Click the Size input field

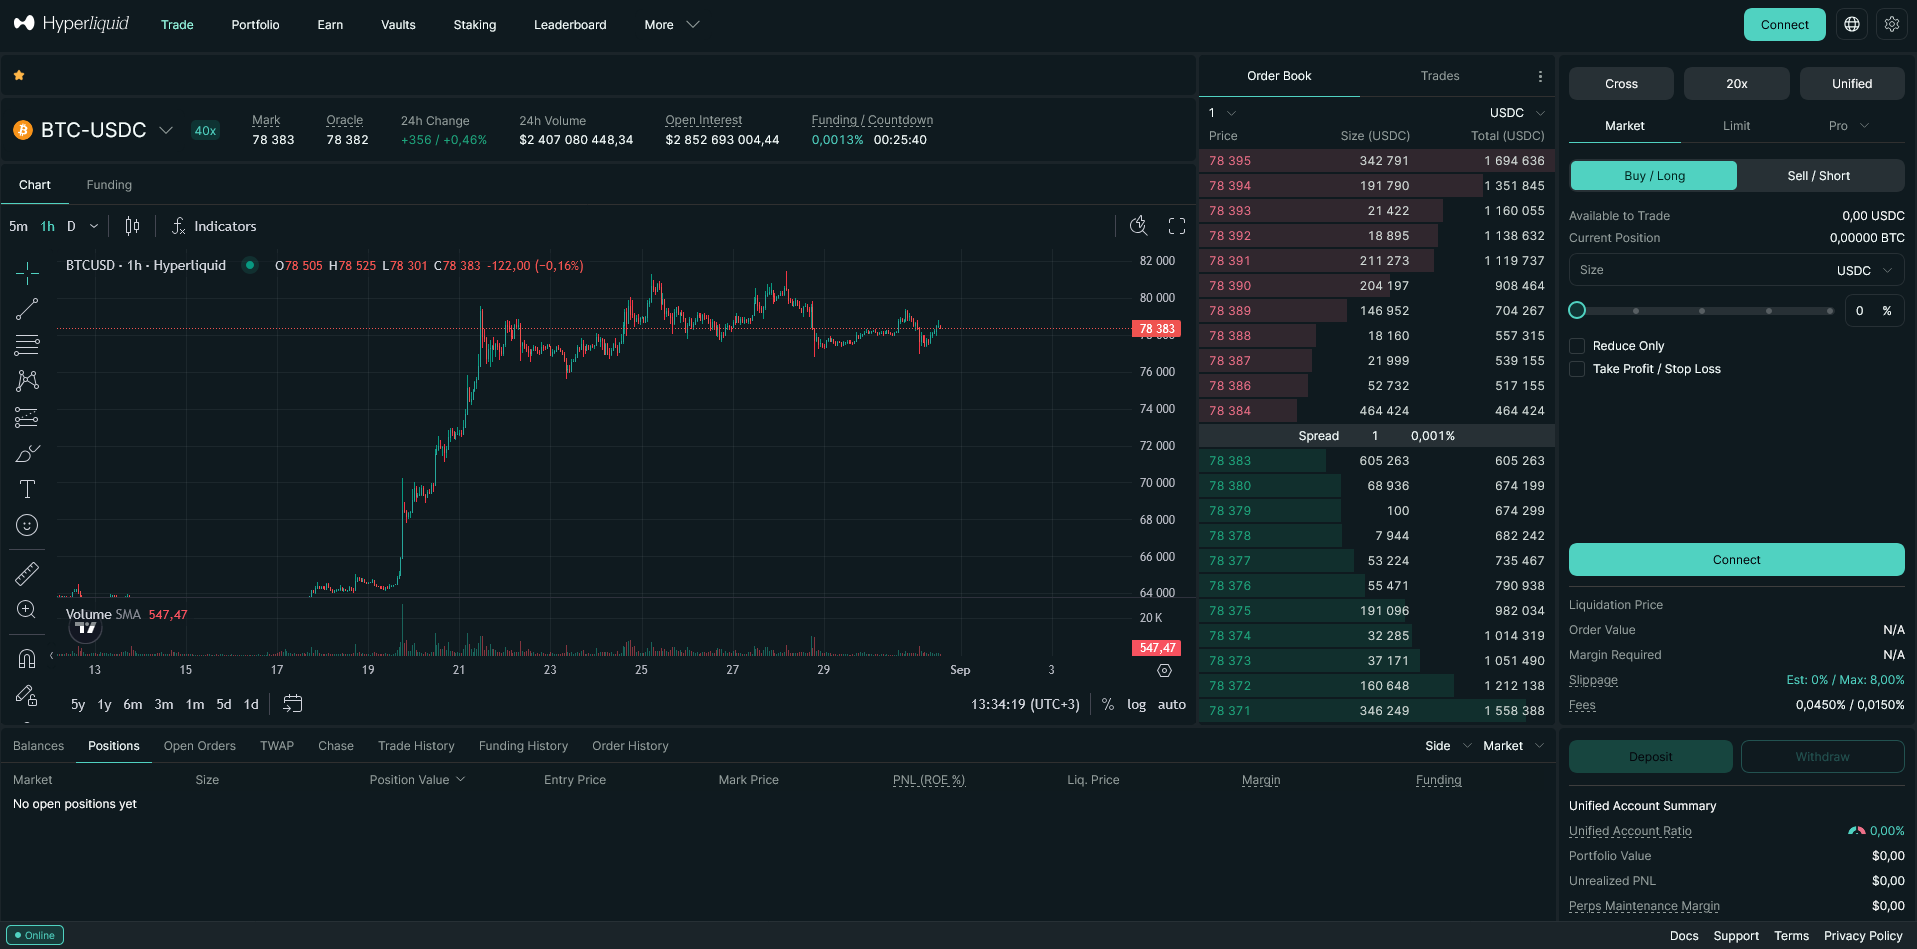pos(1737,270)
